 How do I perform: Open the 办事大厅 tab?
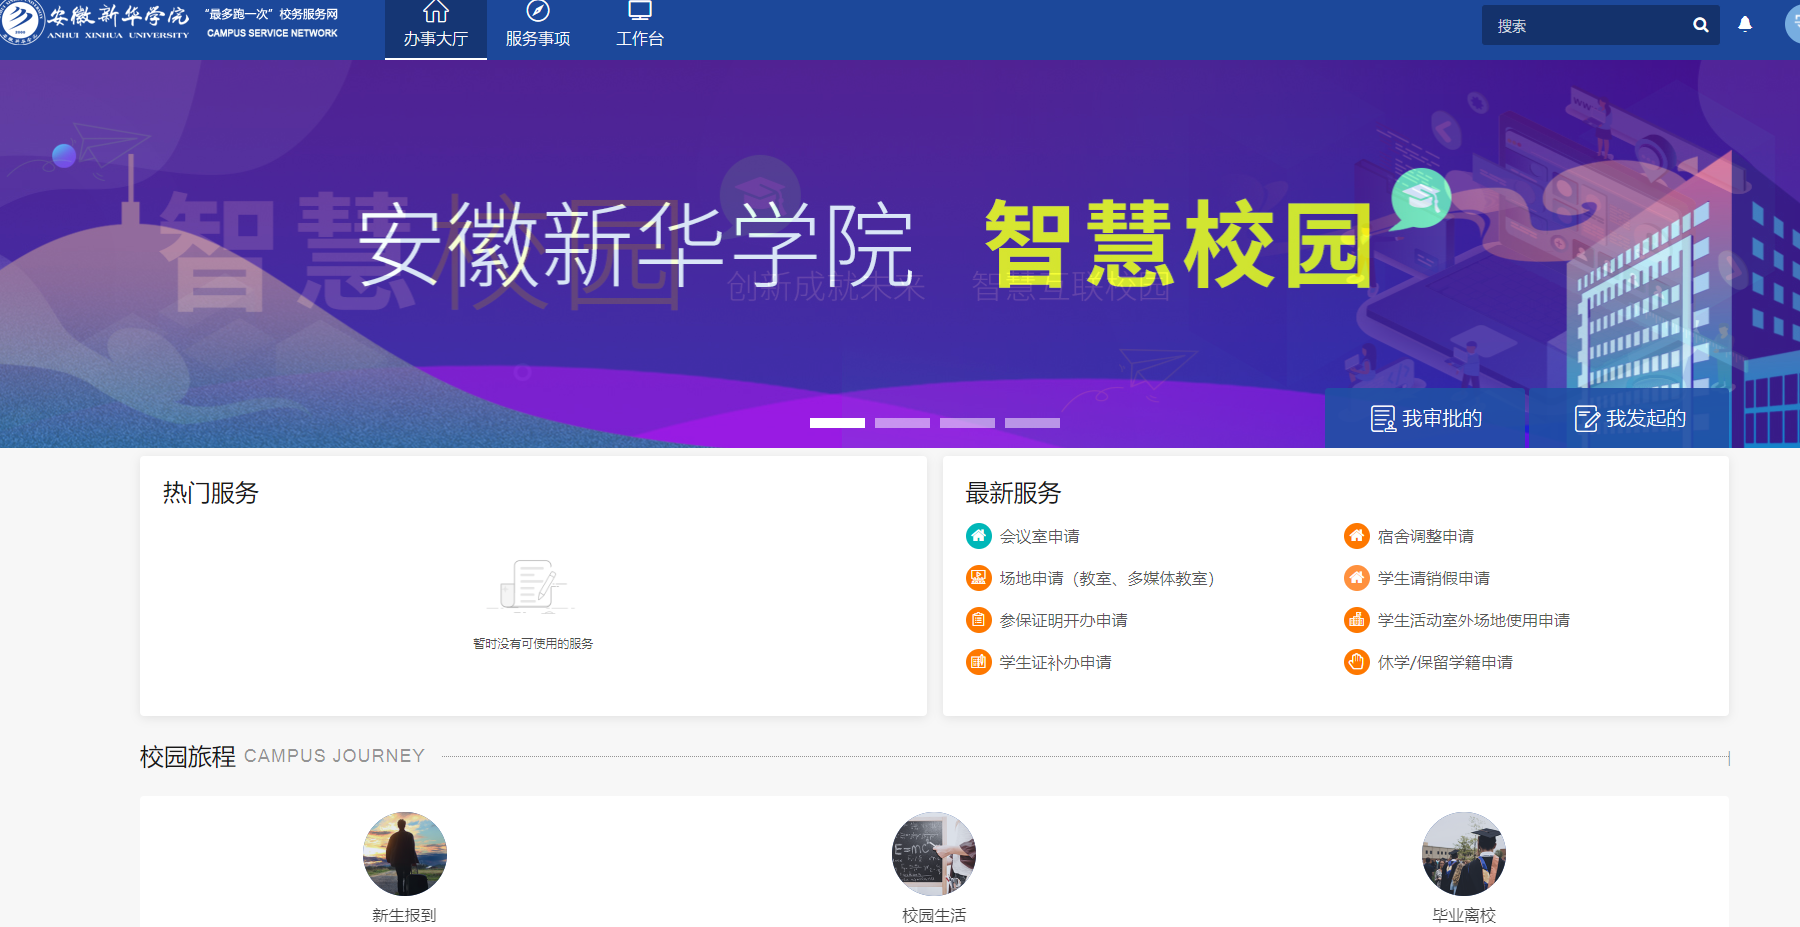435,28
